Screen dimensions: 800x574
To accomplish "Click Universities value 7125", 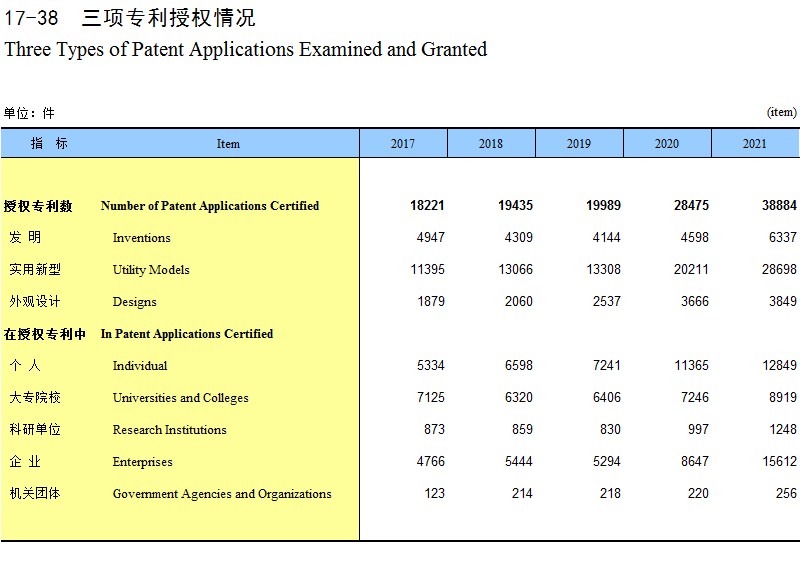I will pos(431,397).
